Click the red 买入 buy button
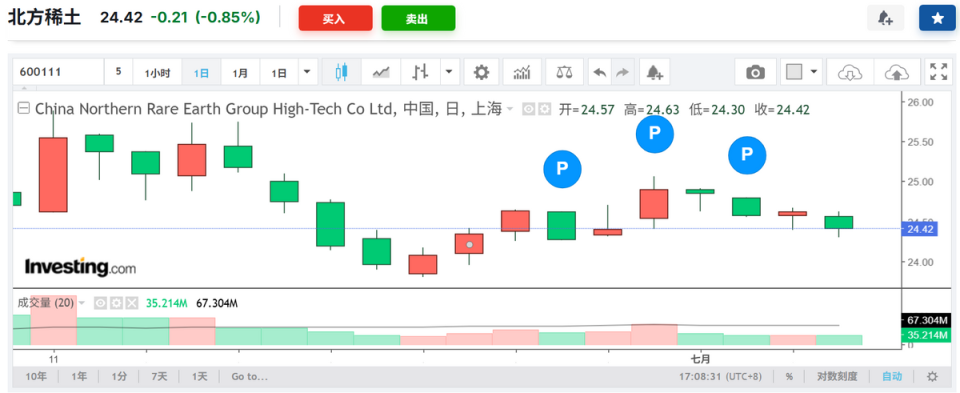The width and height of the screenshot is (960, 393). pyautogui.click(x=335, y=18)
